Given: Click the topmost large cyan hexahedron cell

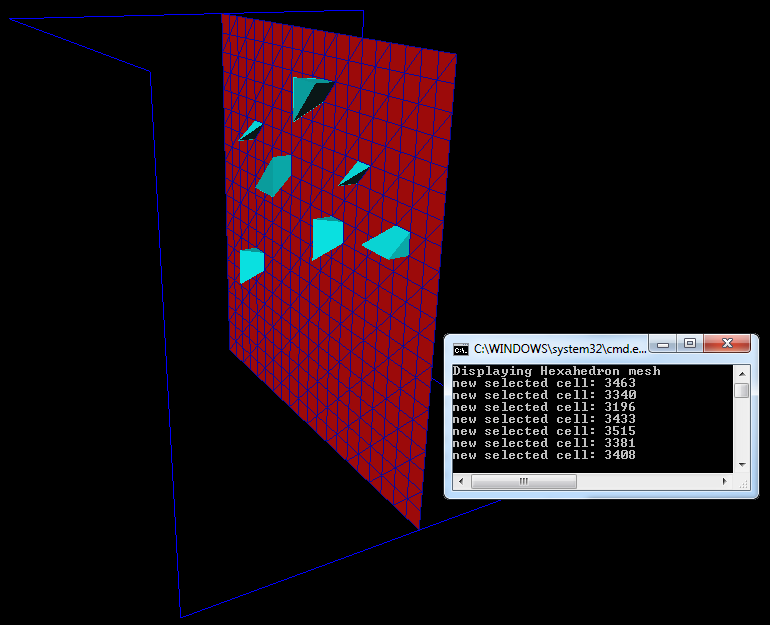Looking at the screenshot, I should coord(310,96).
